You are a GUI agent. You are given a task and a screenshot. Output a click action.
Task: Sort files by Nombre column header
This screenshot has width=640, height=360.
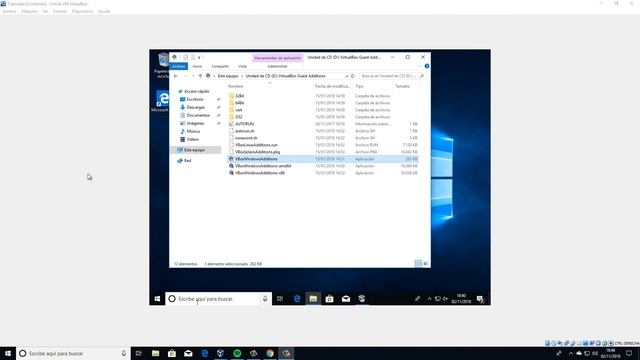point(236,86)
